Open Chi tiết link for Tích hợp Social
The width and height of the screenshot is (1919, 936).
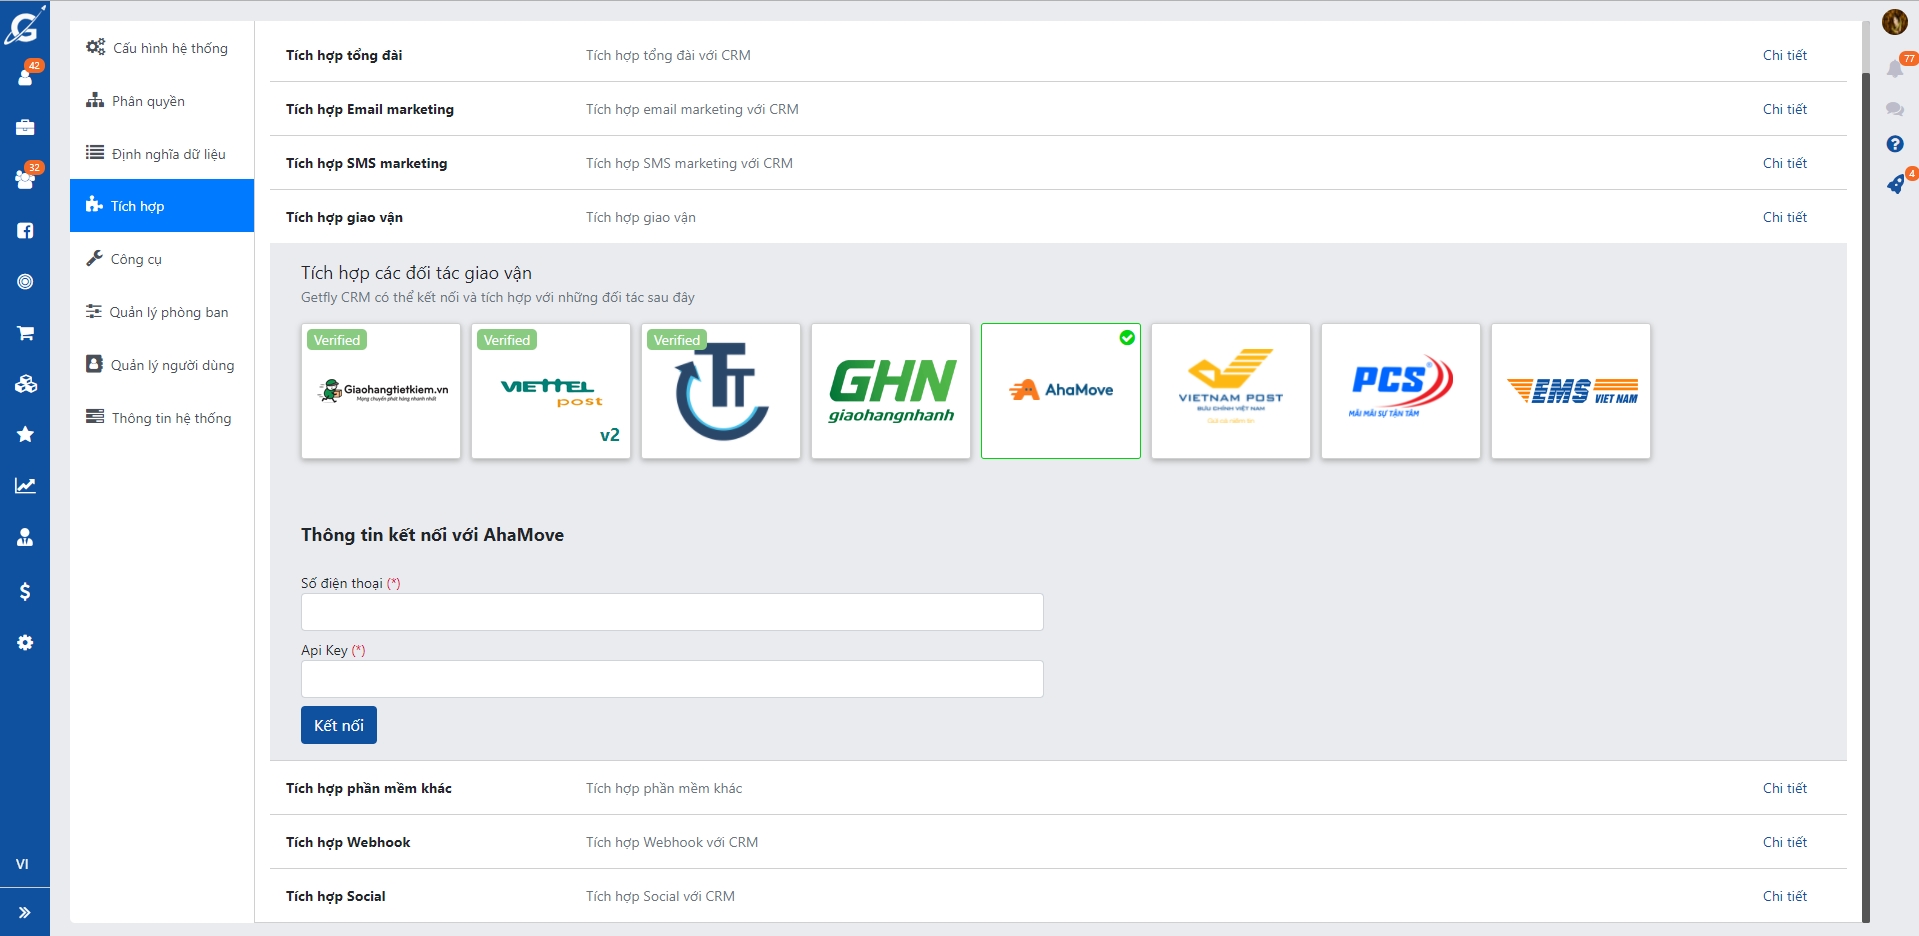pos(1784,896)
